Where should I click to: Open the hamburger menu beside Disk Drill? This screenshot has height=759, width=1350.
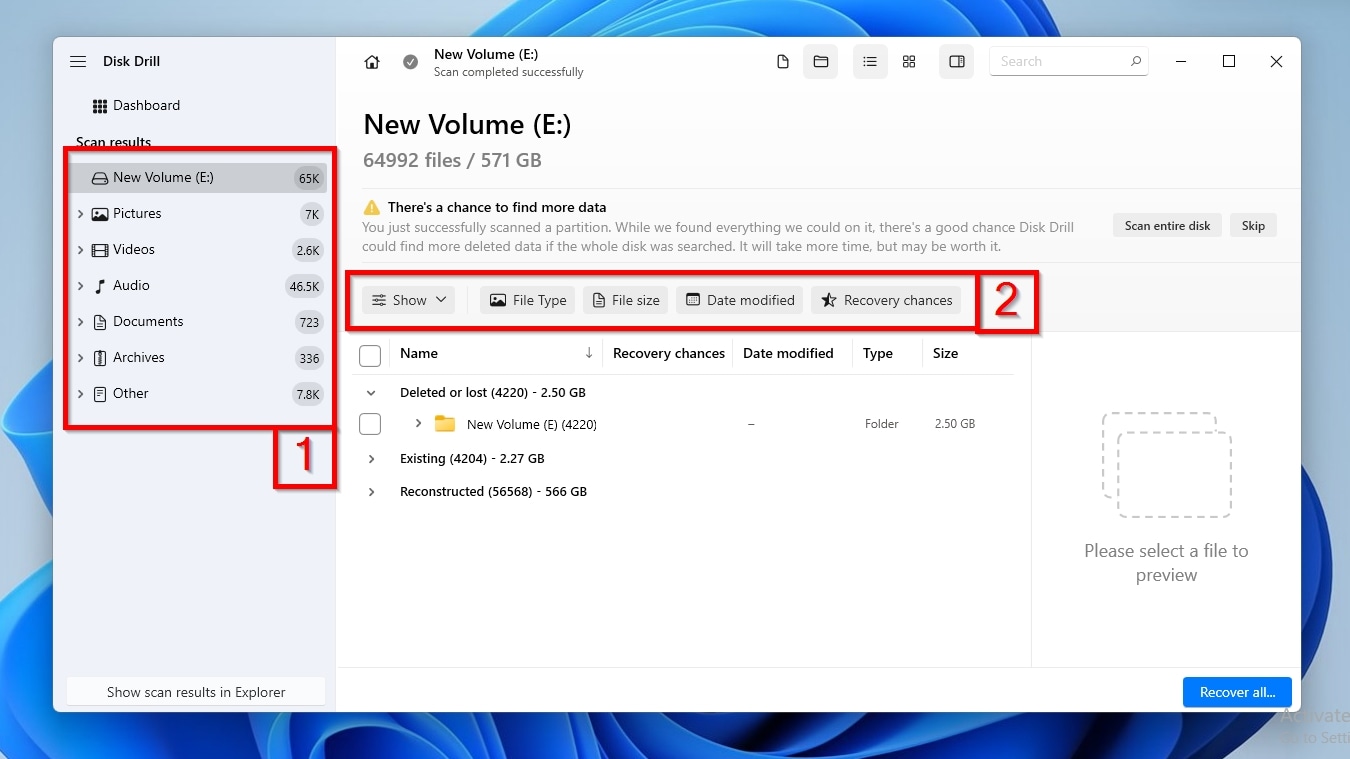point(78,62)
